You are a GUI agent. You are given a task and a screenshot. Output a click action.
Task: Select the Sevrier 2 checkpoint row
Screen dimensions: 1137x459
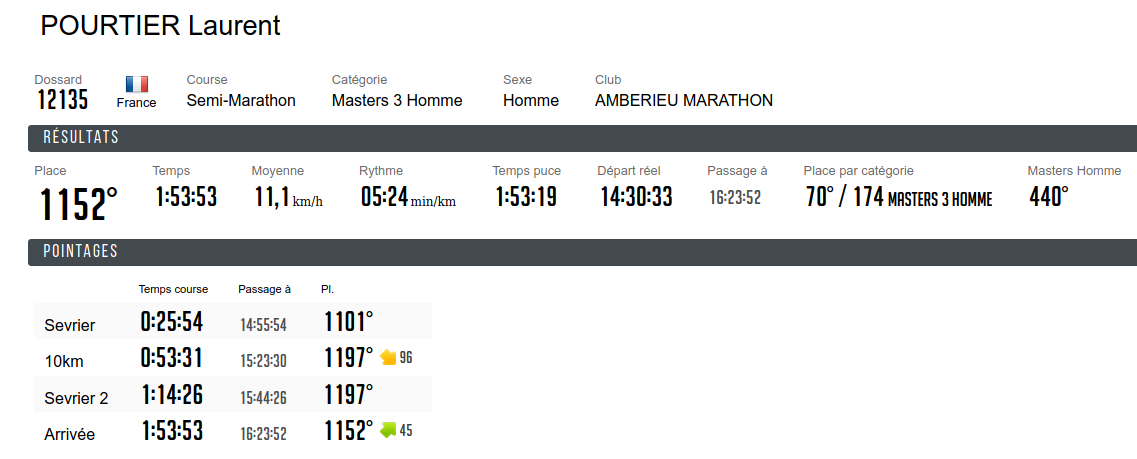[x=233, y=394]
